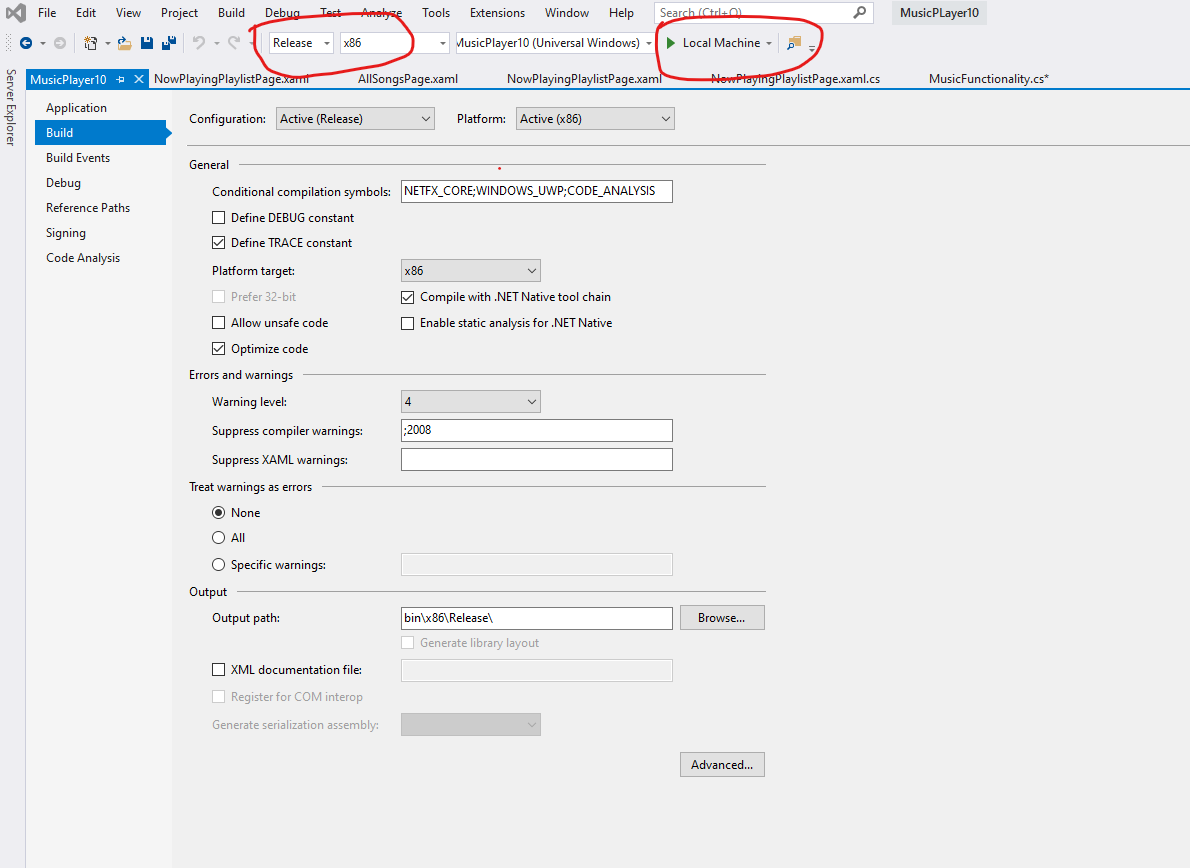The image size is (1190, 868).
Task: Start debugging with the green play icon
Action: click(671, 43)
